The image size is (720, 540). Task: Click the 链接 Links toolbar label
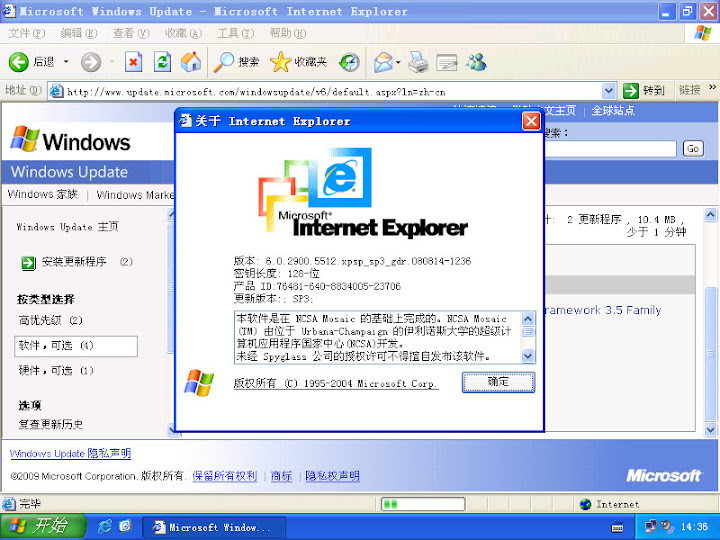click(690, 90)
